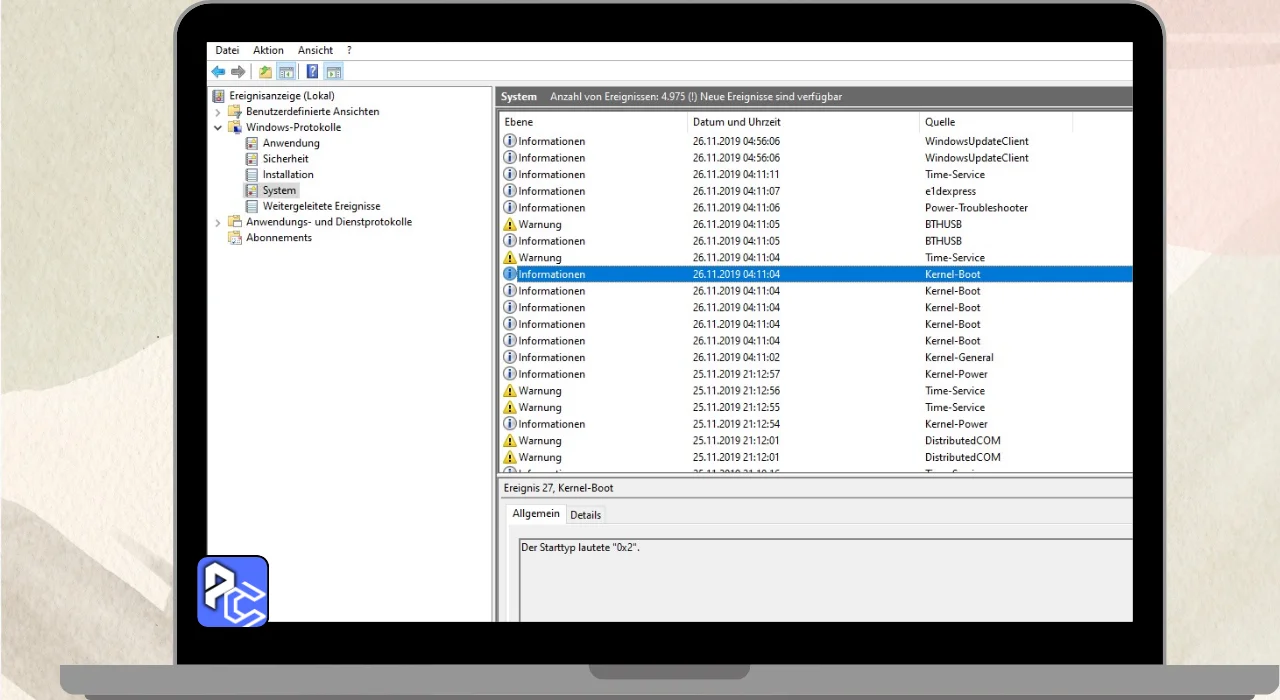Expand Anwendungs- und Dienstprotokolle node
Image resolution: width=1280 pixels, height=700 pixels.
coord(218,222)
